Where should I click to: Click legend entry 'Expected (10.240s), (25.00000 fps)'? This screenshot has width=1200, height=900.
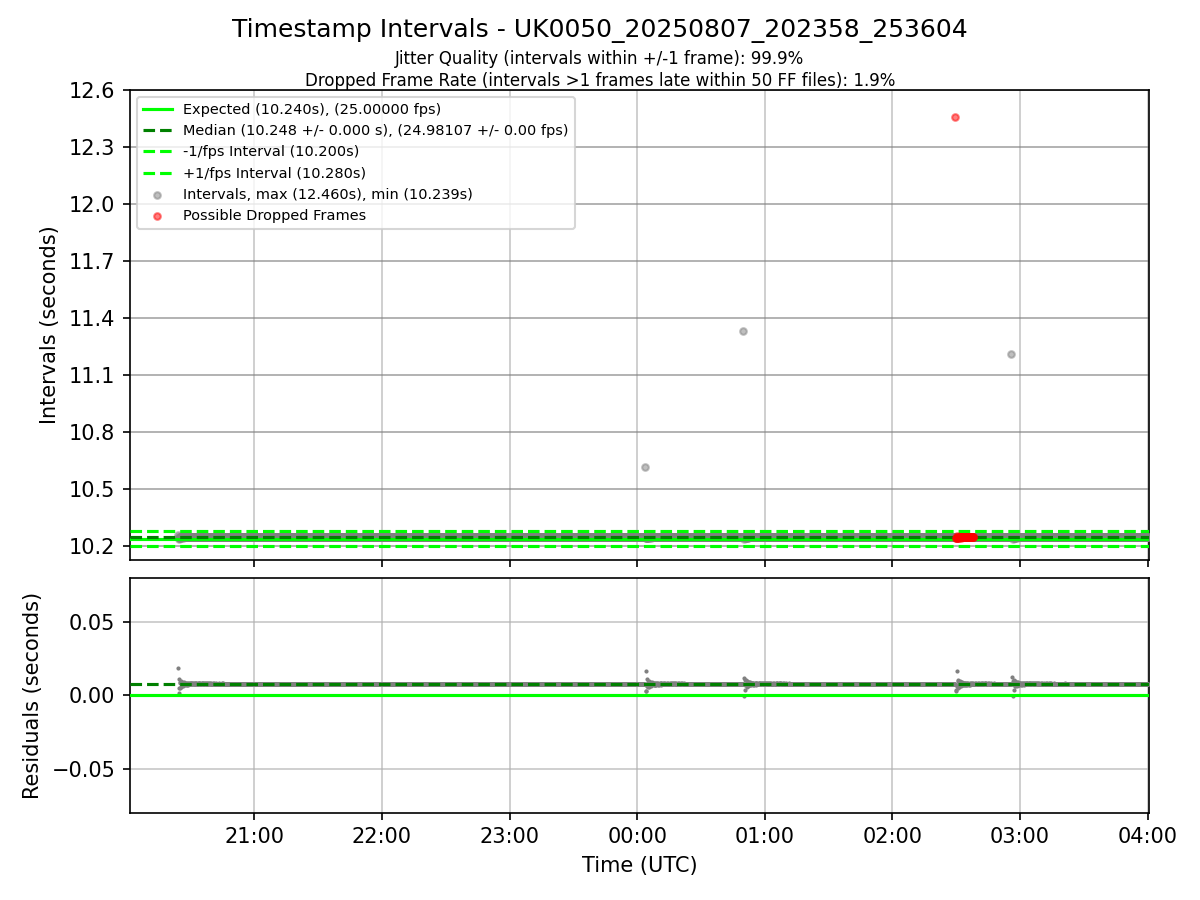(x=312, y=109)
